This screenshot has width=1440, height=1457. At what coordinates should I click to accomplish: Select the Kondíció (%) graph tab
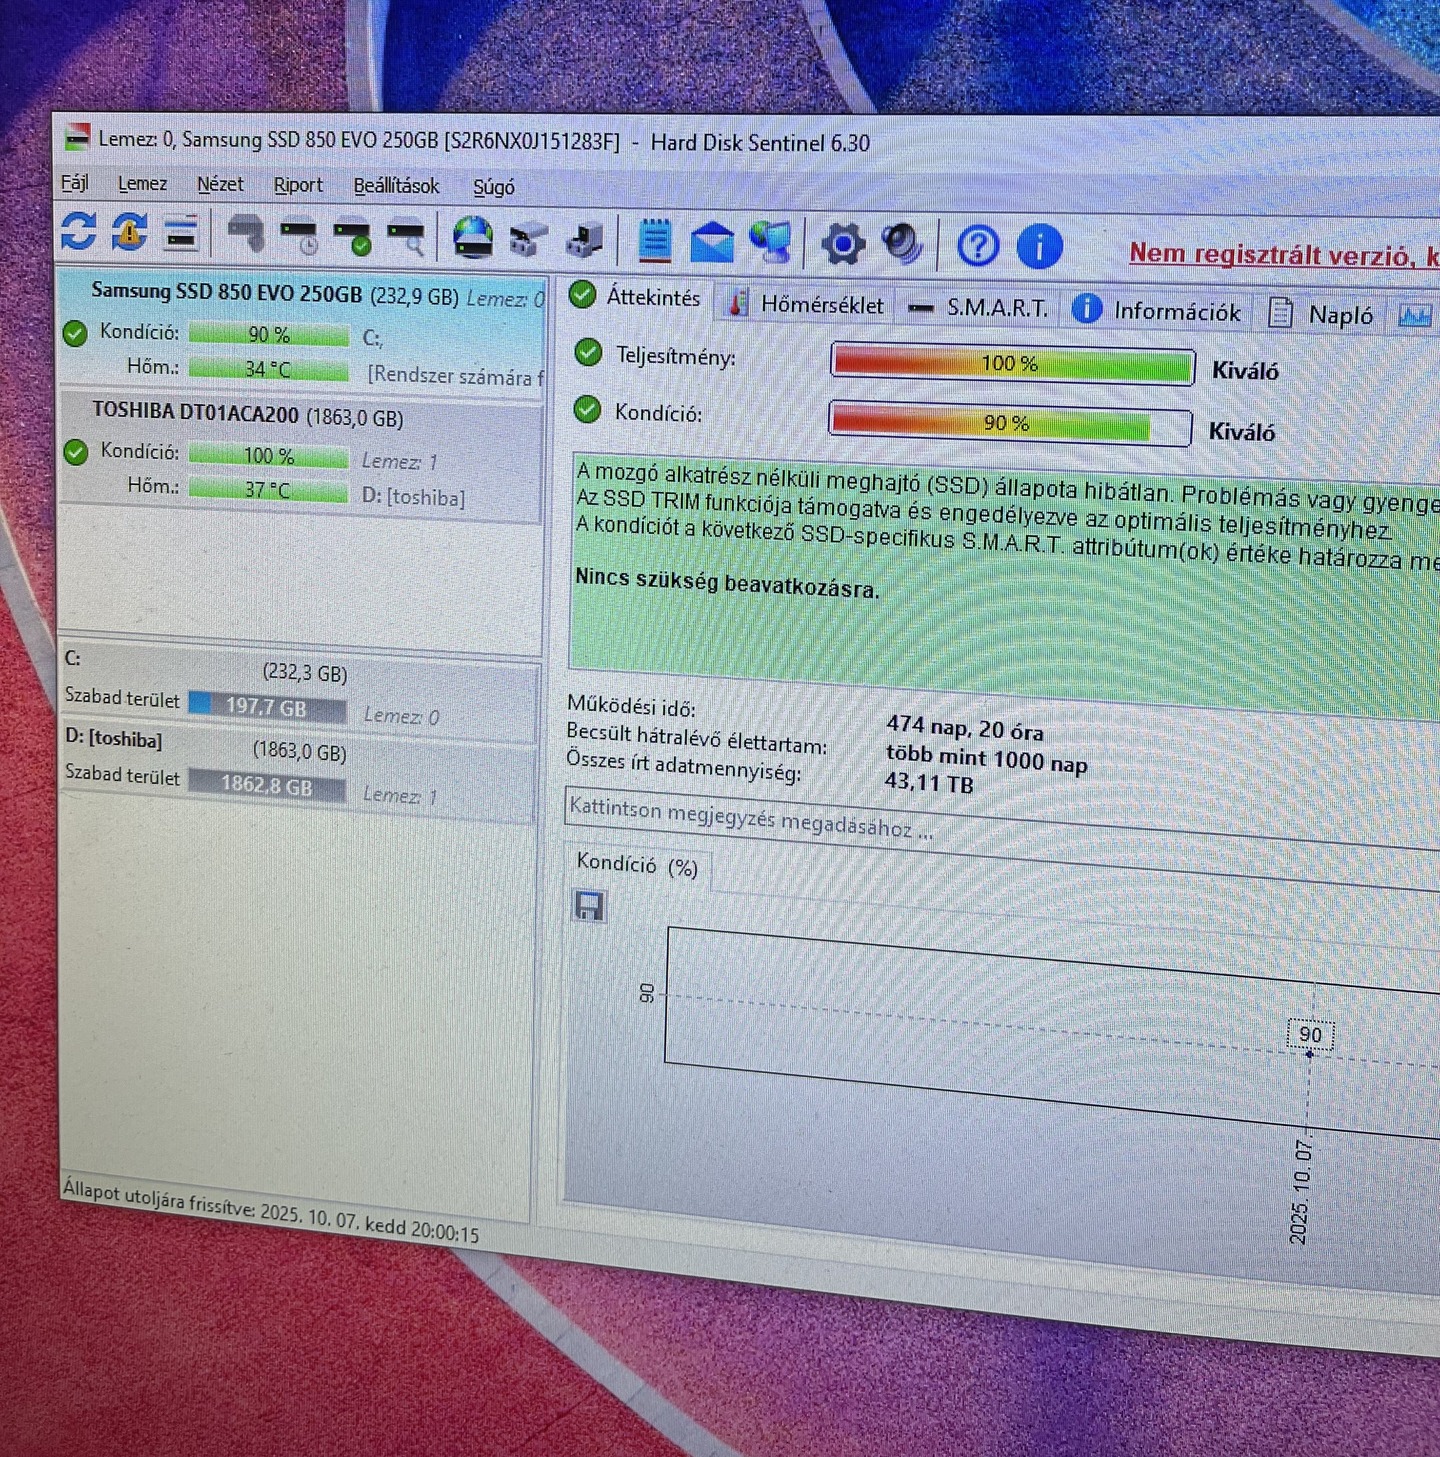(637, 865)
